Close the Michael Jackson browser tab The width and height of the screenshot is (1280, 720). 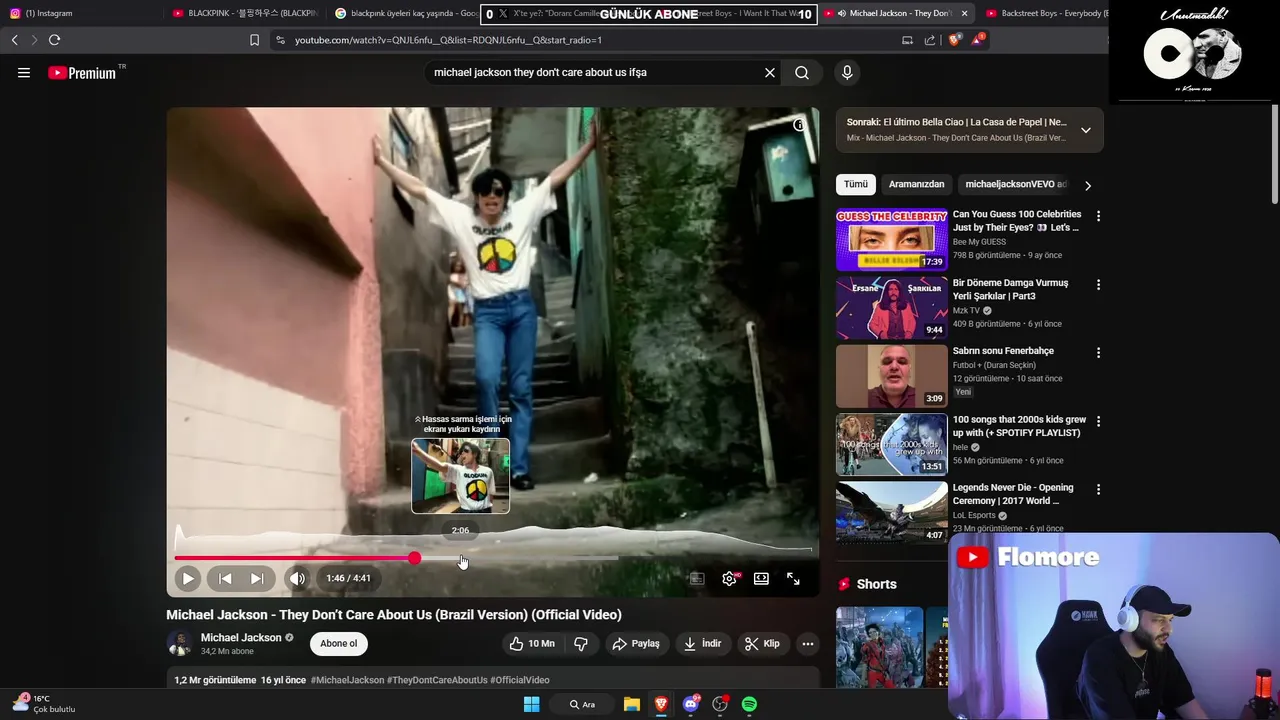click(x=964, y=13)
